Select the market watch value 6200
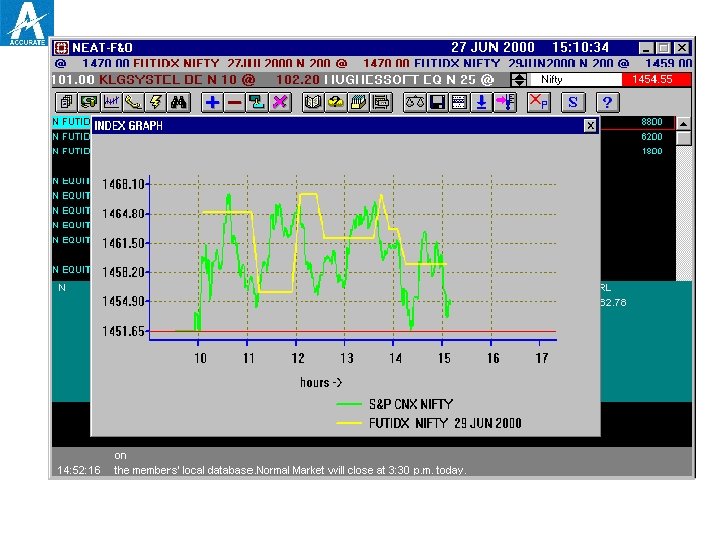The image size is (720, 540). coord(652,137)
